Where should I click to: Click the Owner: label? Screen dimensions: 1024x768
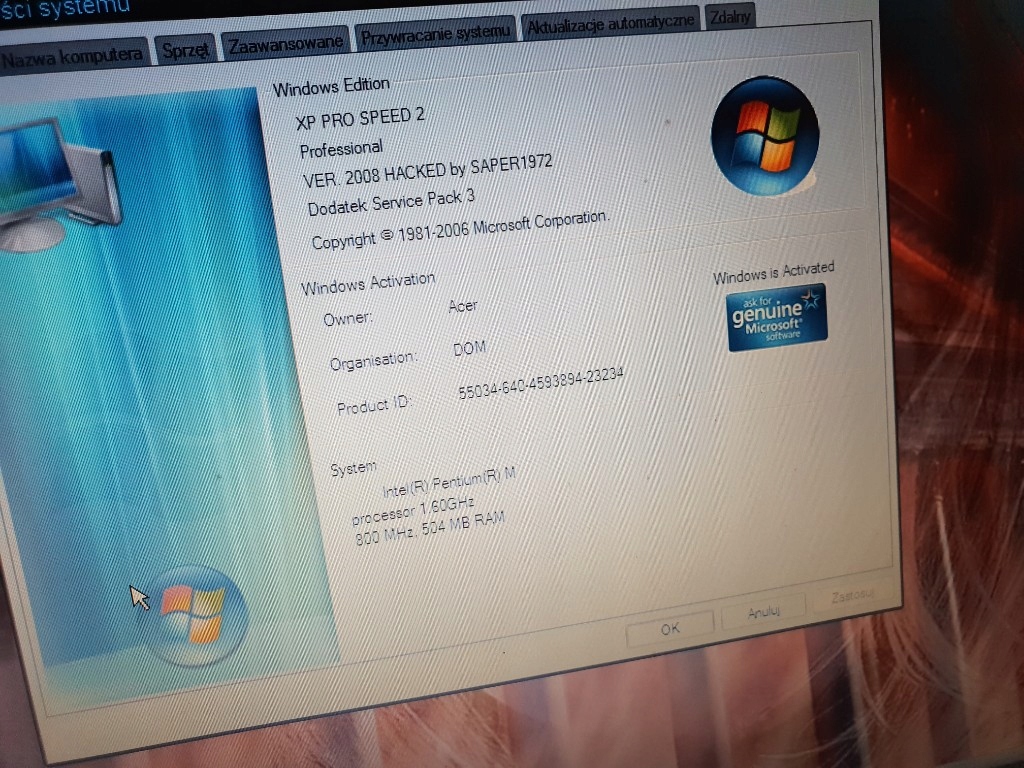click(347, 318)
